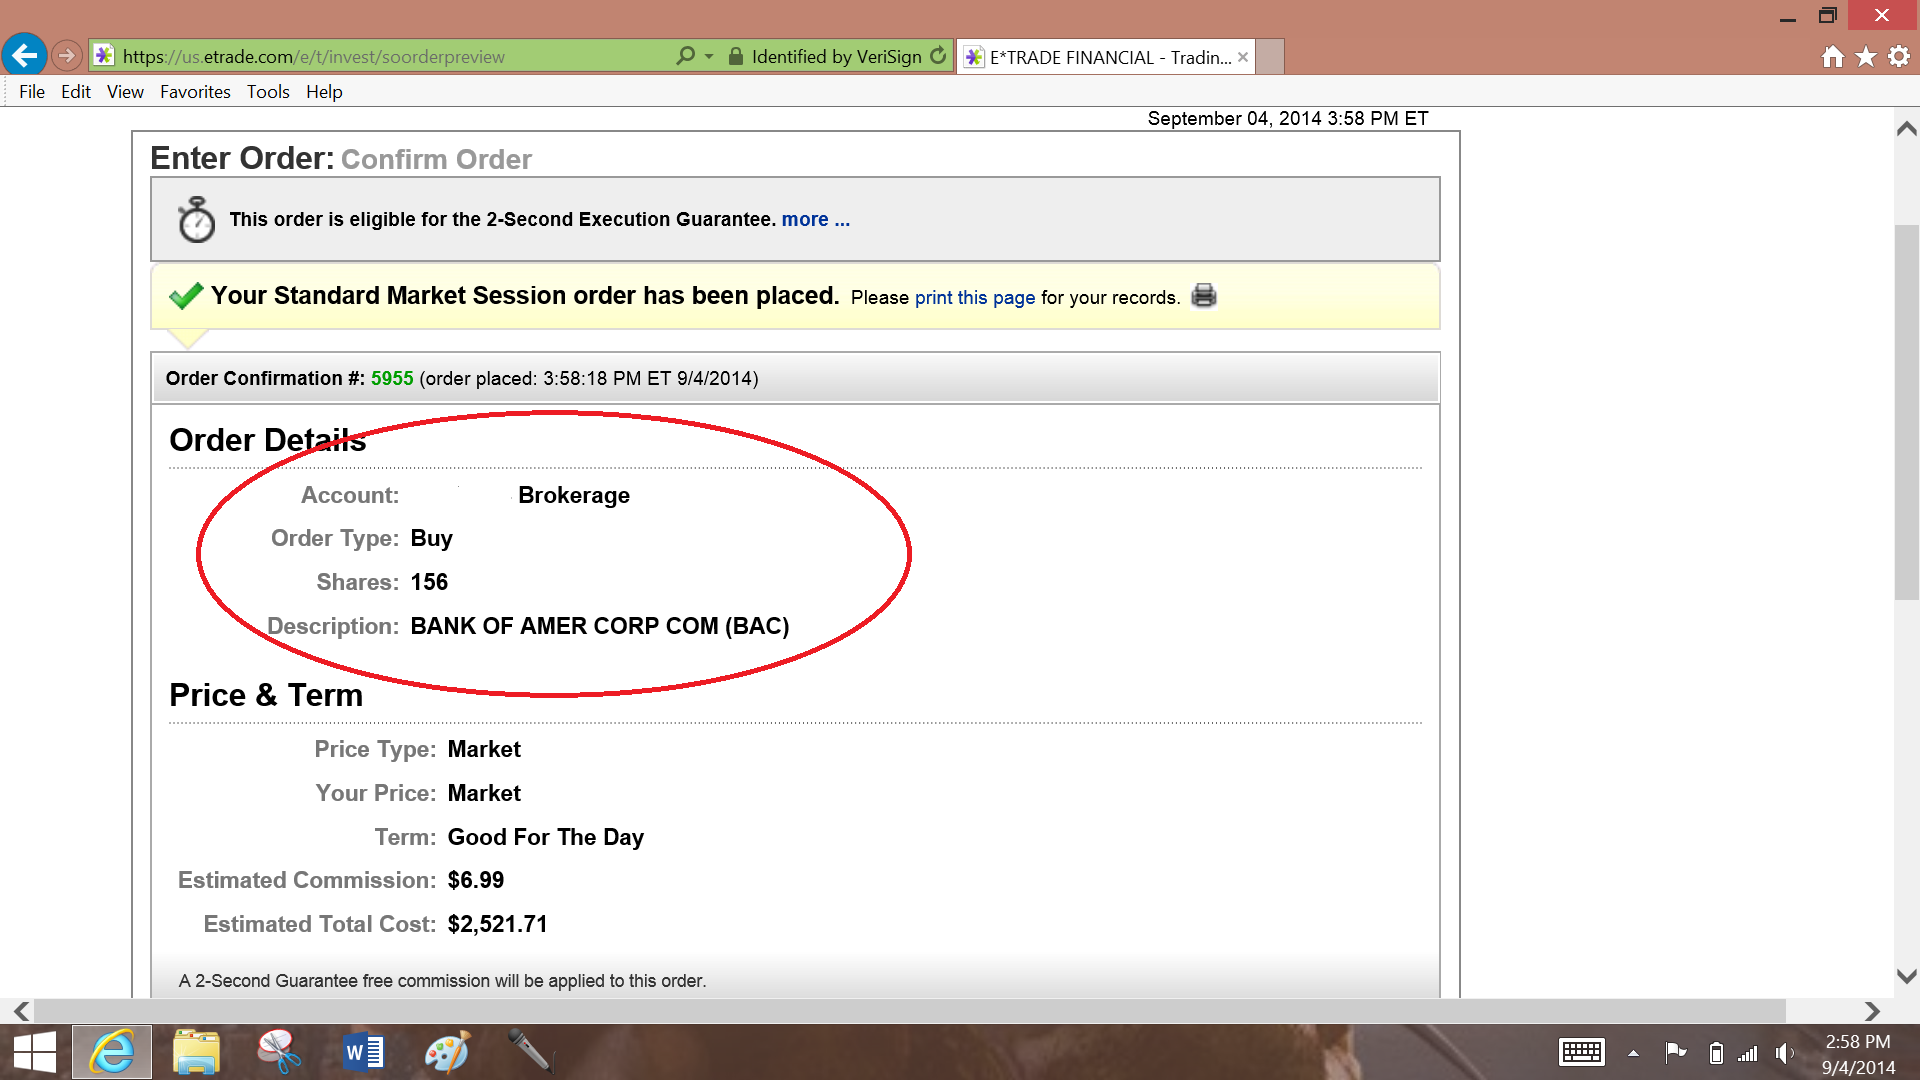Open the Favorites menu
Screen dimensions: 1920x1080
[x=195, y=92]
